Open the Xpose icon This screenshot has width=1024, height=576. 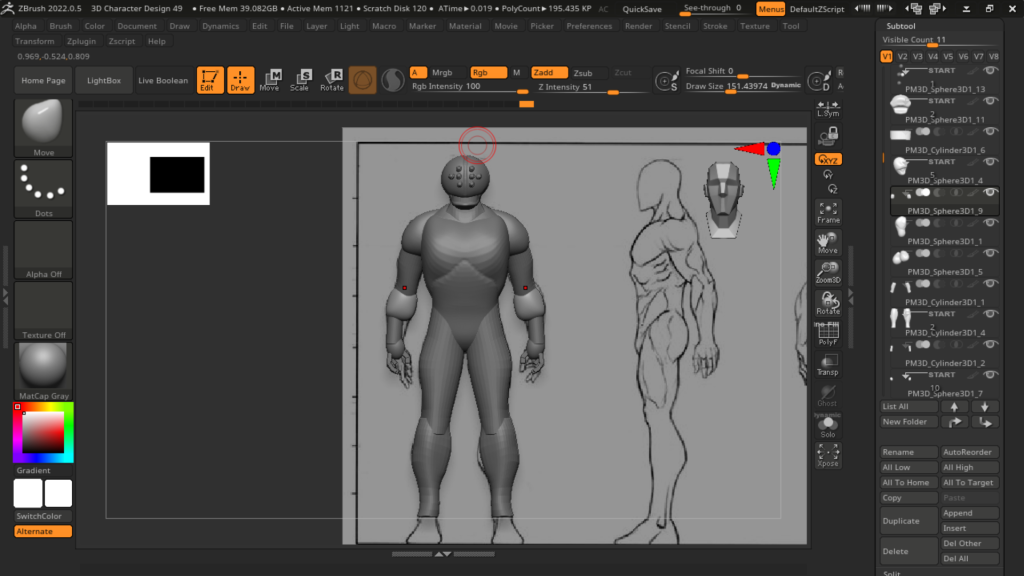point(828,456)
